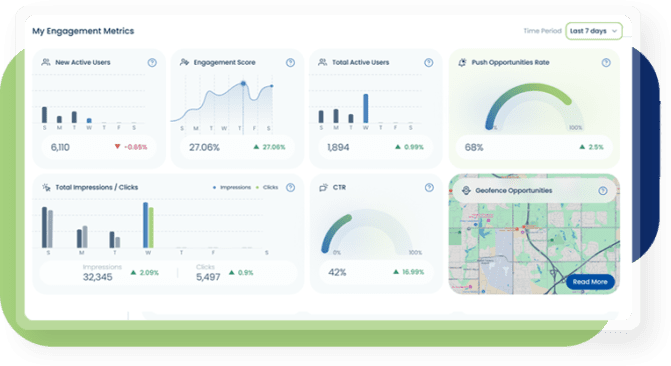Click the Total Impressions / Clicks help icon
The image size is (671, 366).
click(x=290, y=187)
